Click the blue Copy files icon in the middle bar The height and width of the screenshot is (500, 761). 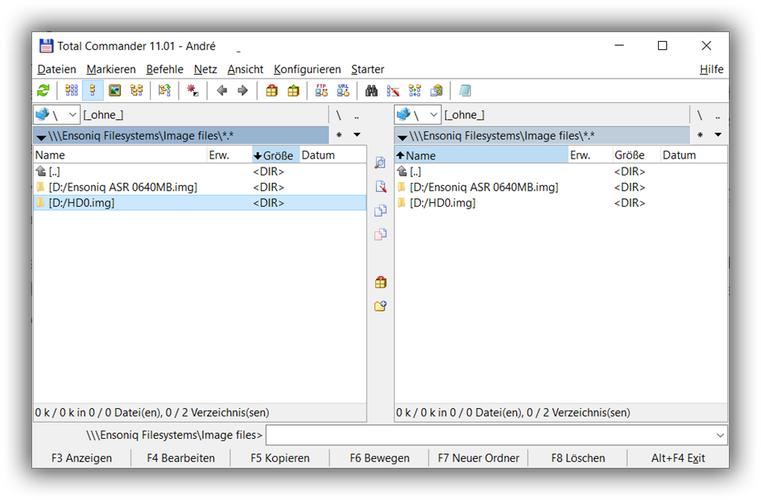pos(380,211)
